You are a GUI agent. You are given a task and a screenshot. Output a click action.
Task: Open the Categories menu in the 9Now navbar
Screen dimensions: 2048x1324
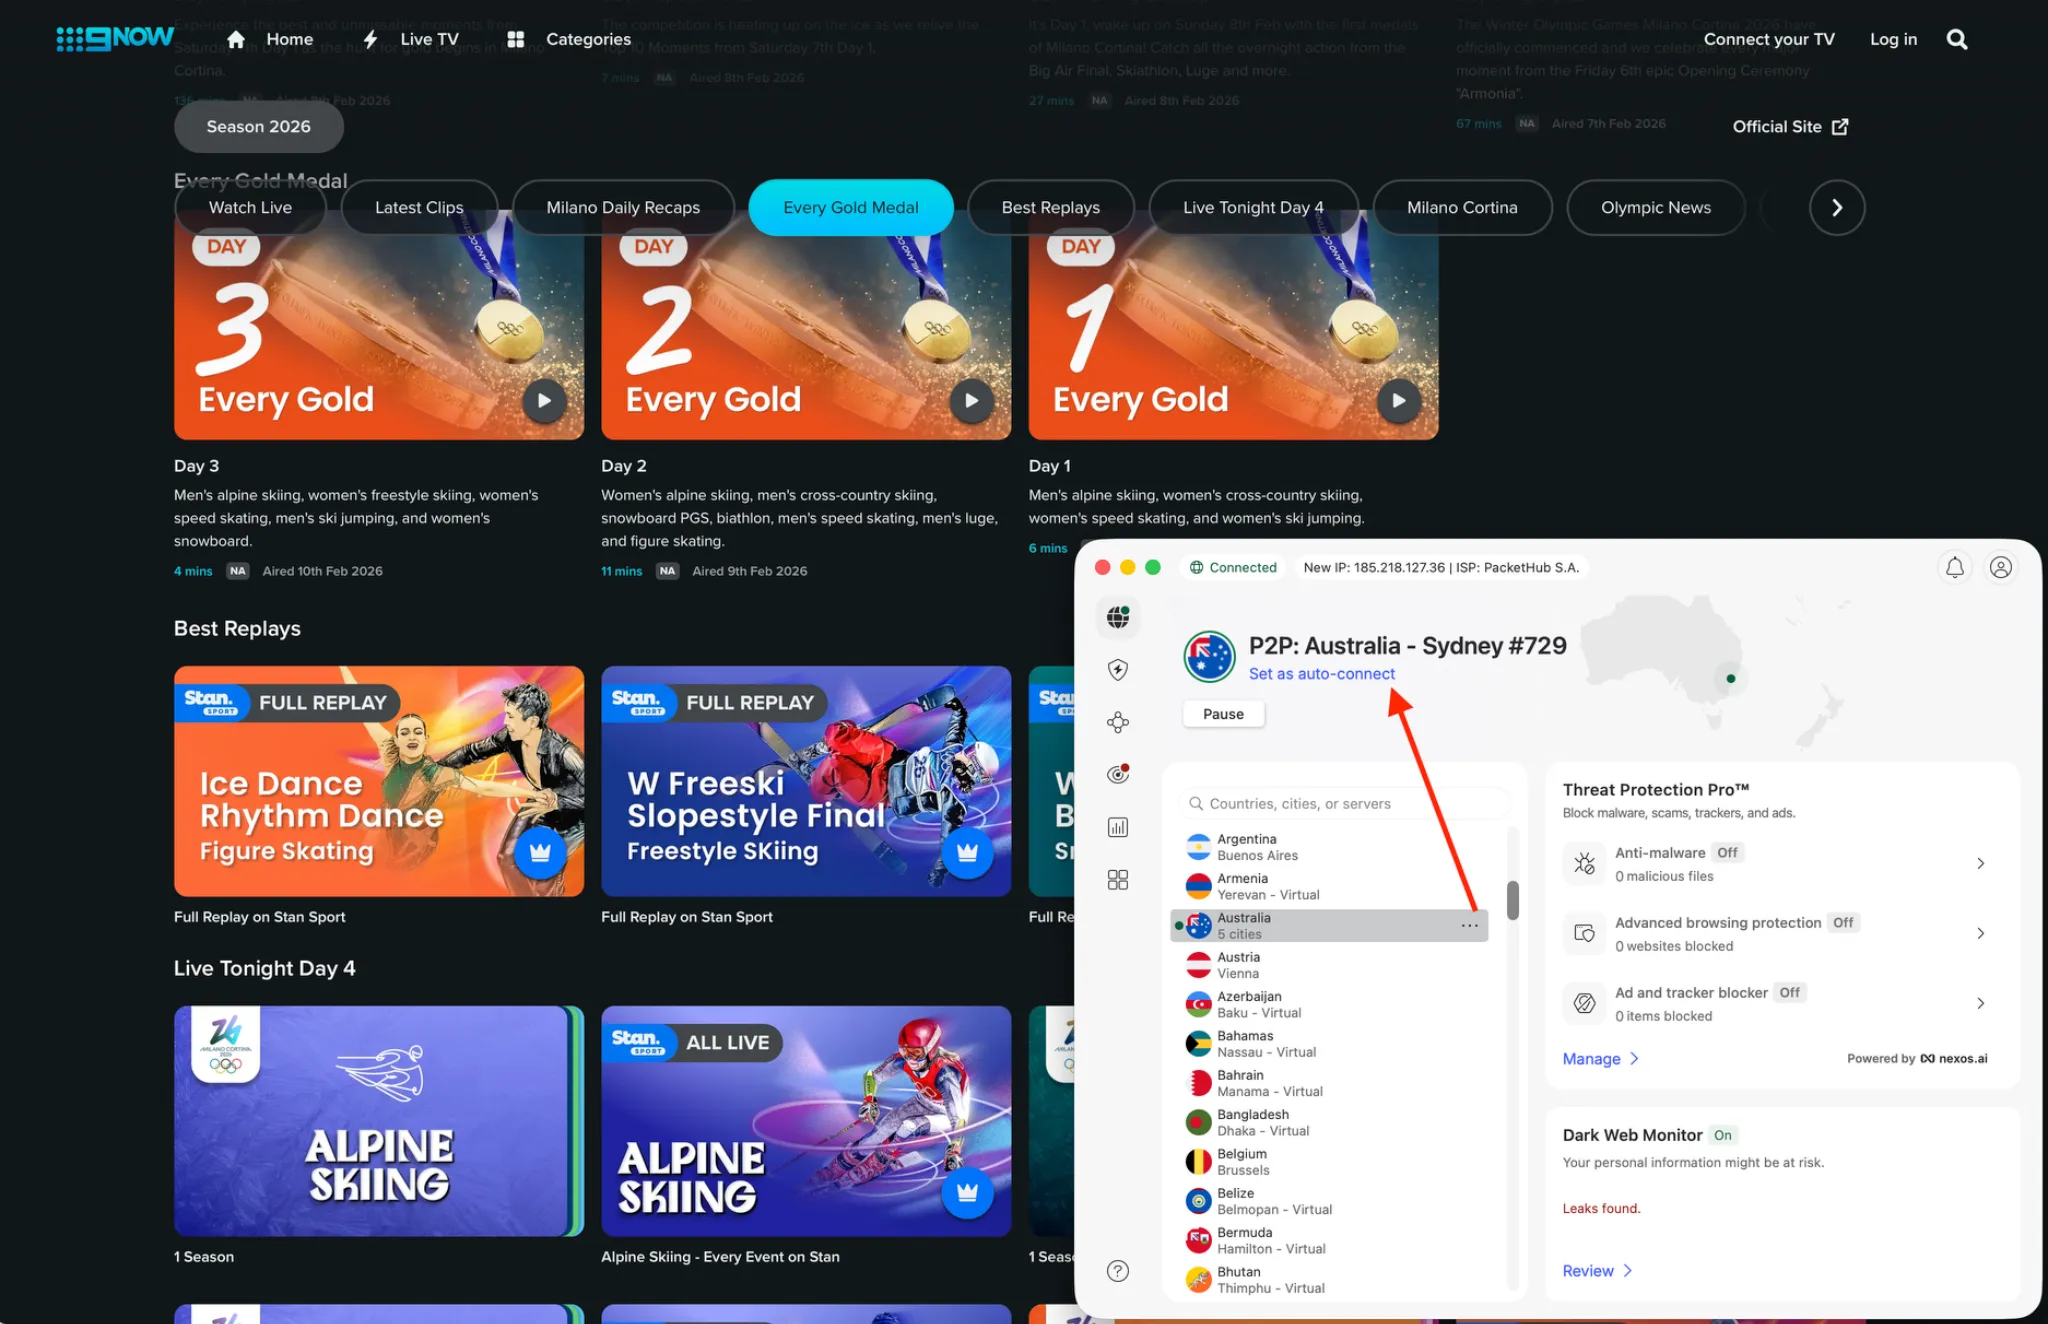[x=588, y=39]
